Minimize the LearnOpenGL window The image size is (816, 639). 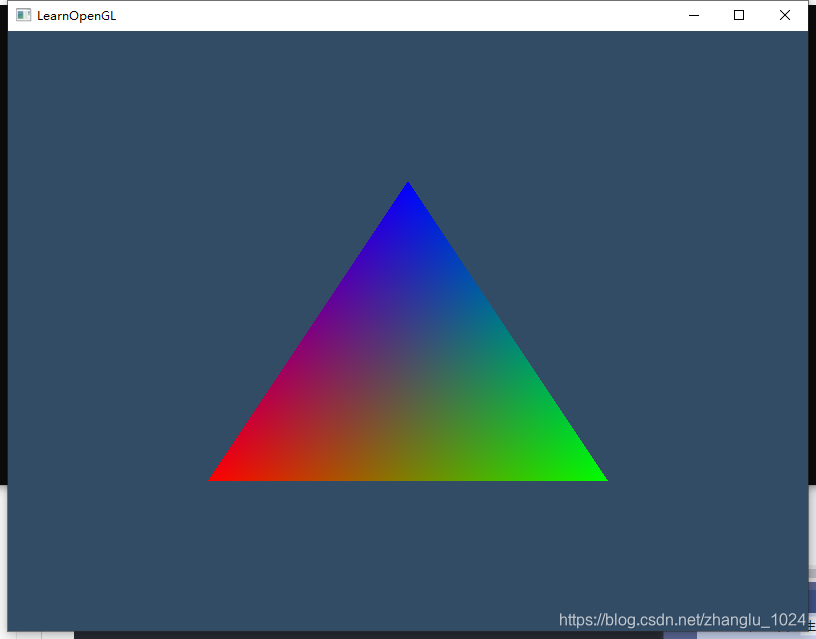(694, 15)
